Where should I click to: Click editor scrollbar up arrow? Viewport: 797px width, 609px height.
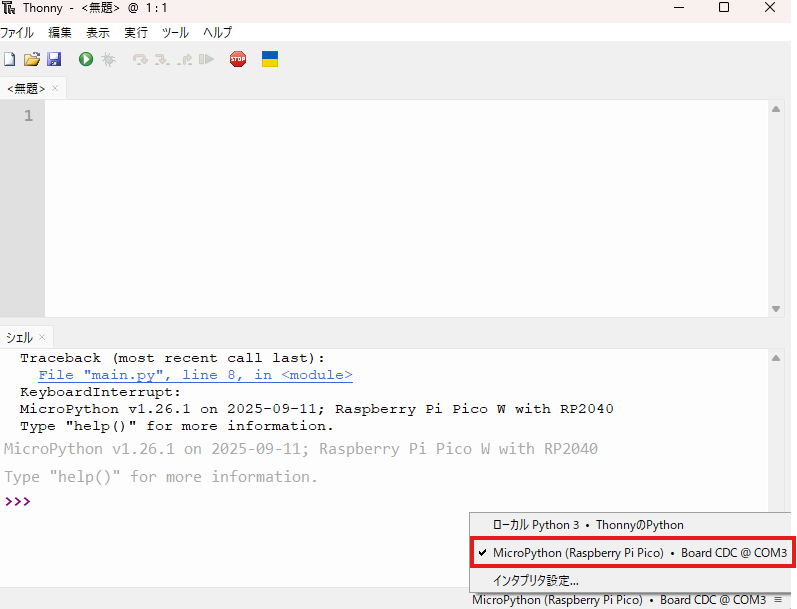tap(776, 109)
